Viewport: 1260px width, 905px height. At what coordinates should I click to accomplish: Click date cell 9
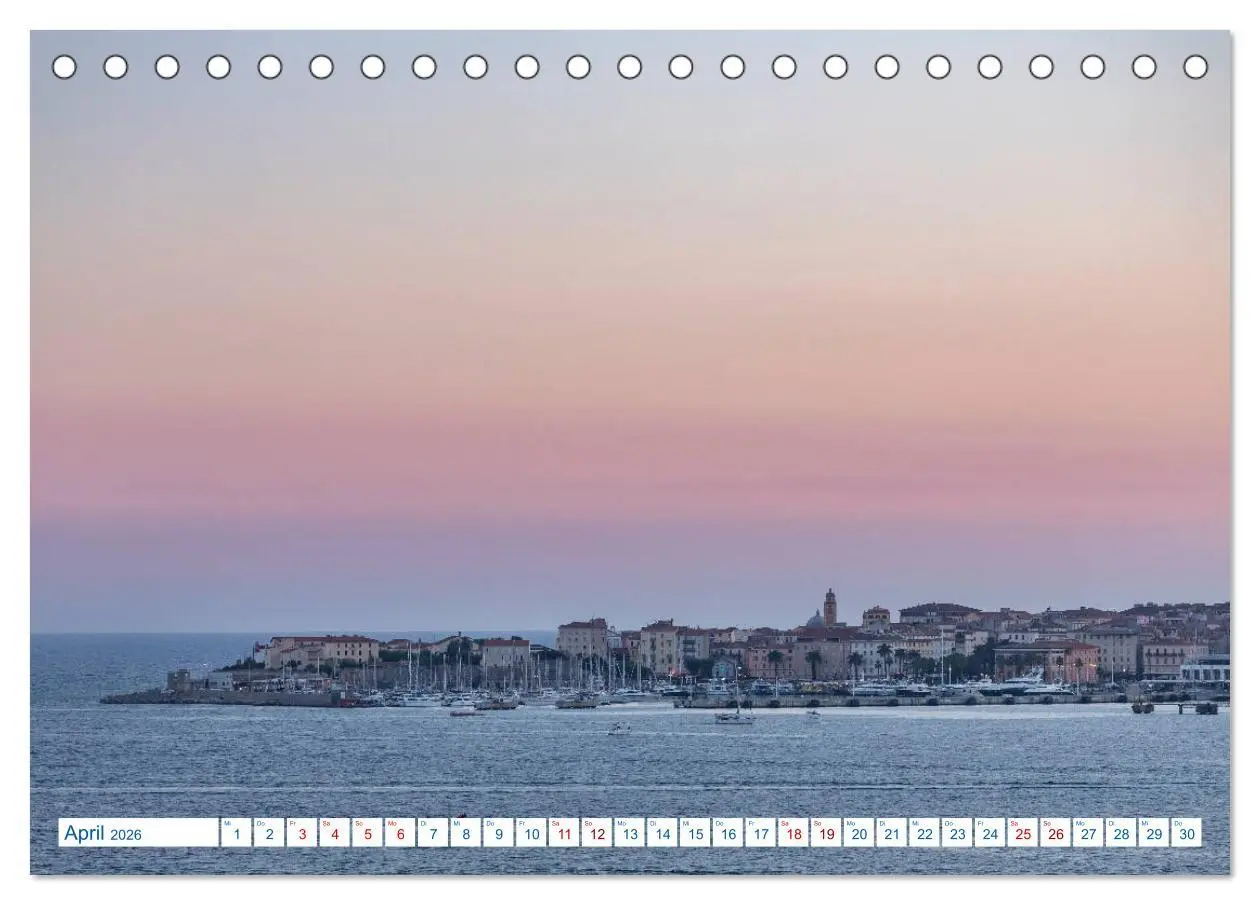tap(498, 833)
